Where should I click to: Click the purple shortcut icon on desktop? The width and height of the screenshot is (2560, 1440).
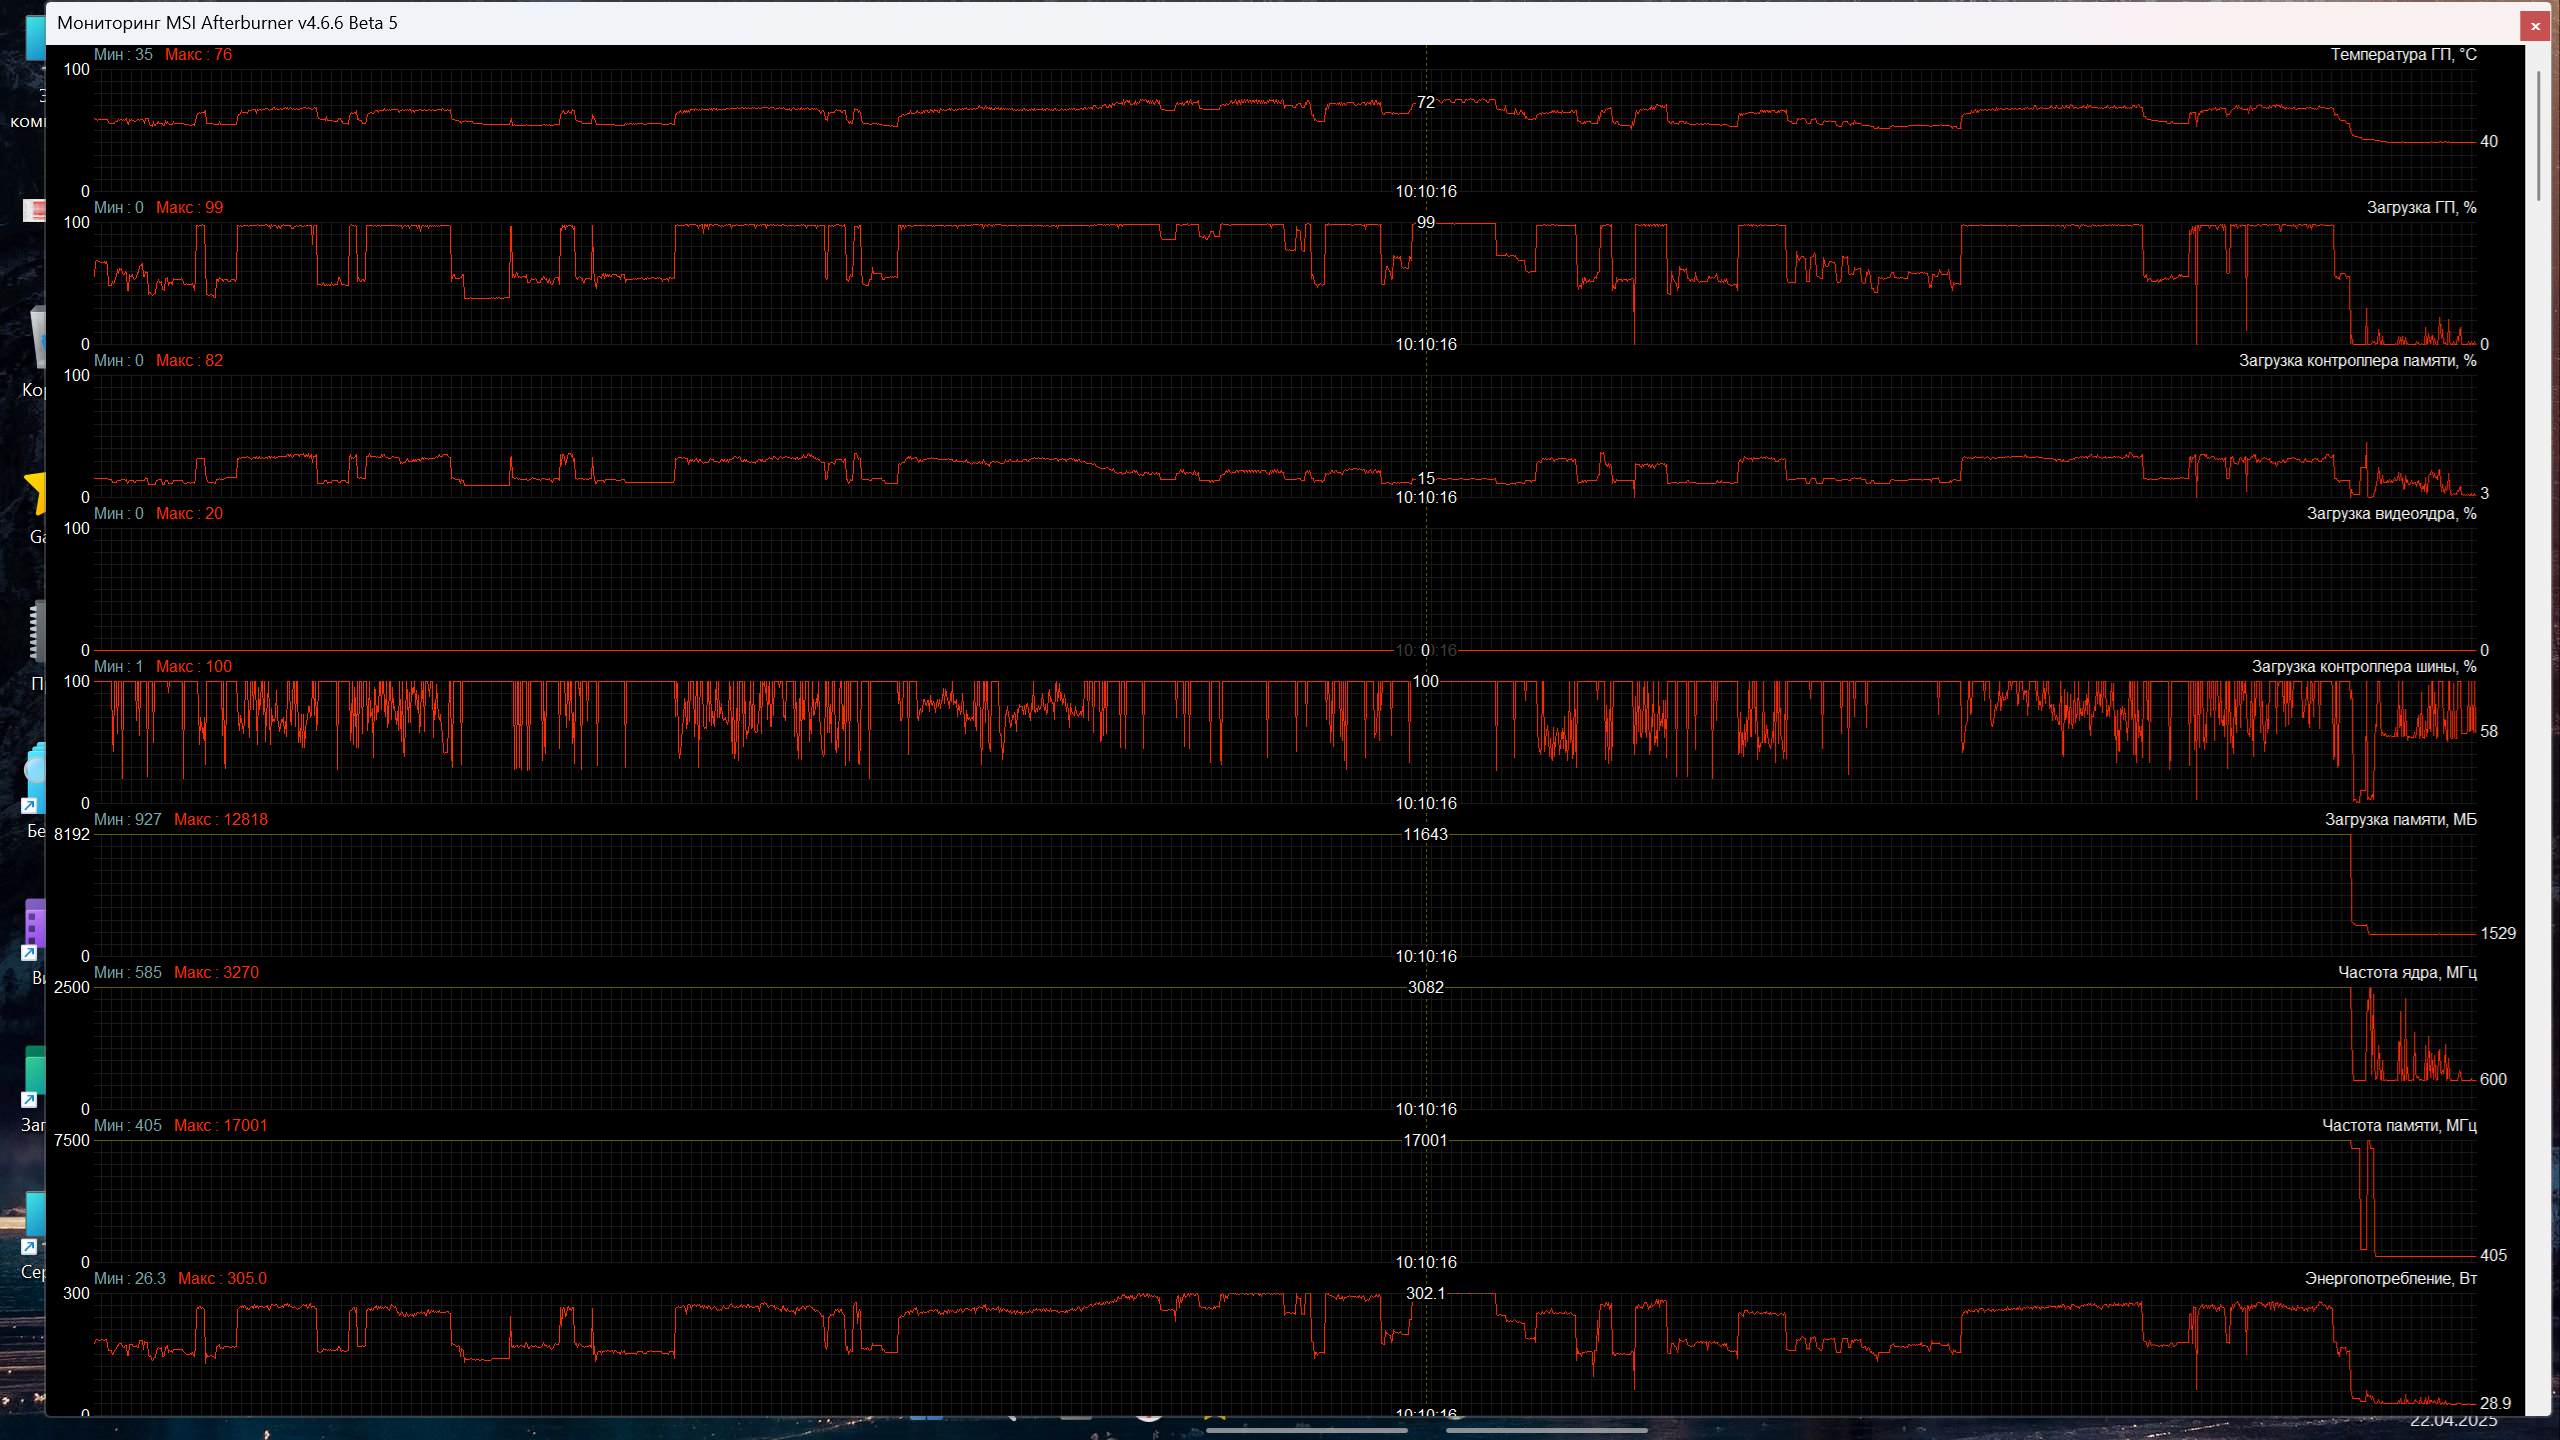pyautogui.click(x=35, y=925)
